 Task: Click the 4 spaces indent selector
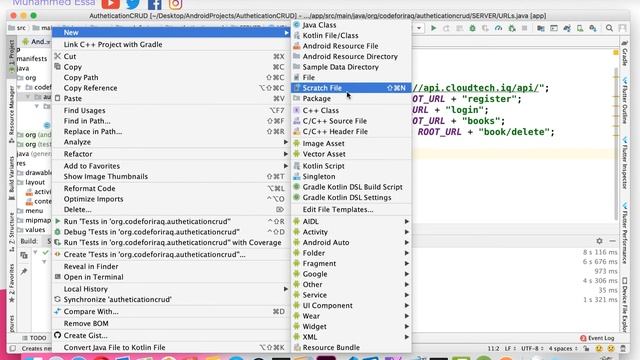pyautogui.click(x=563, y=348)
